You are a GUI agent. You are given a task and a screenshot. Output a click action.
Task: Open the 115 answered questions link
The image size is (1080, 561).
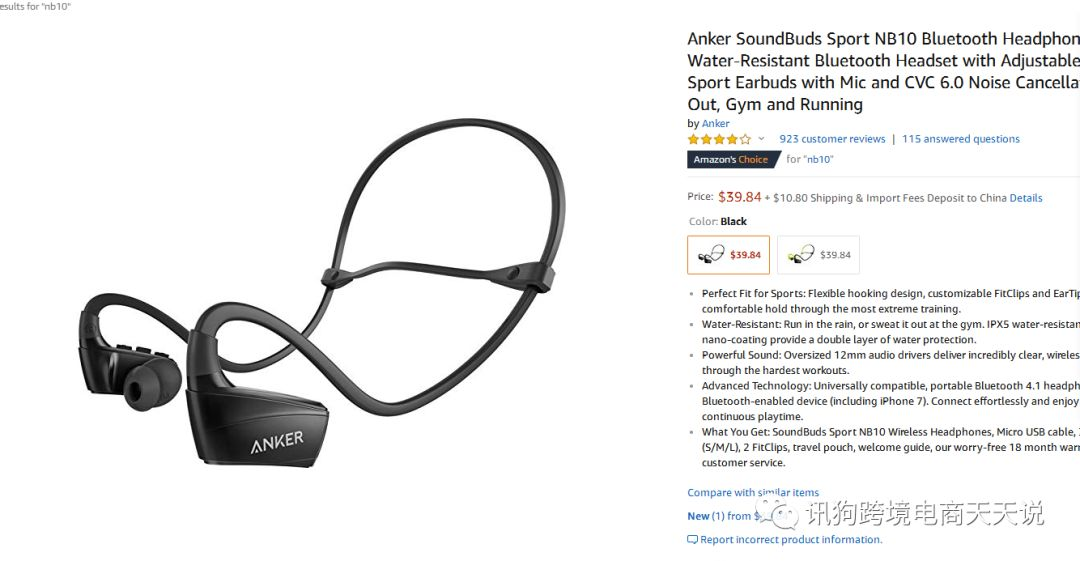pos(961,139)
